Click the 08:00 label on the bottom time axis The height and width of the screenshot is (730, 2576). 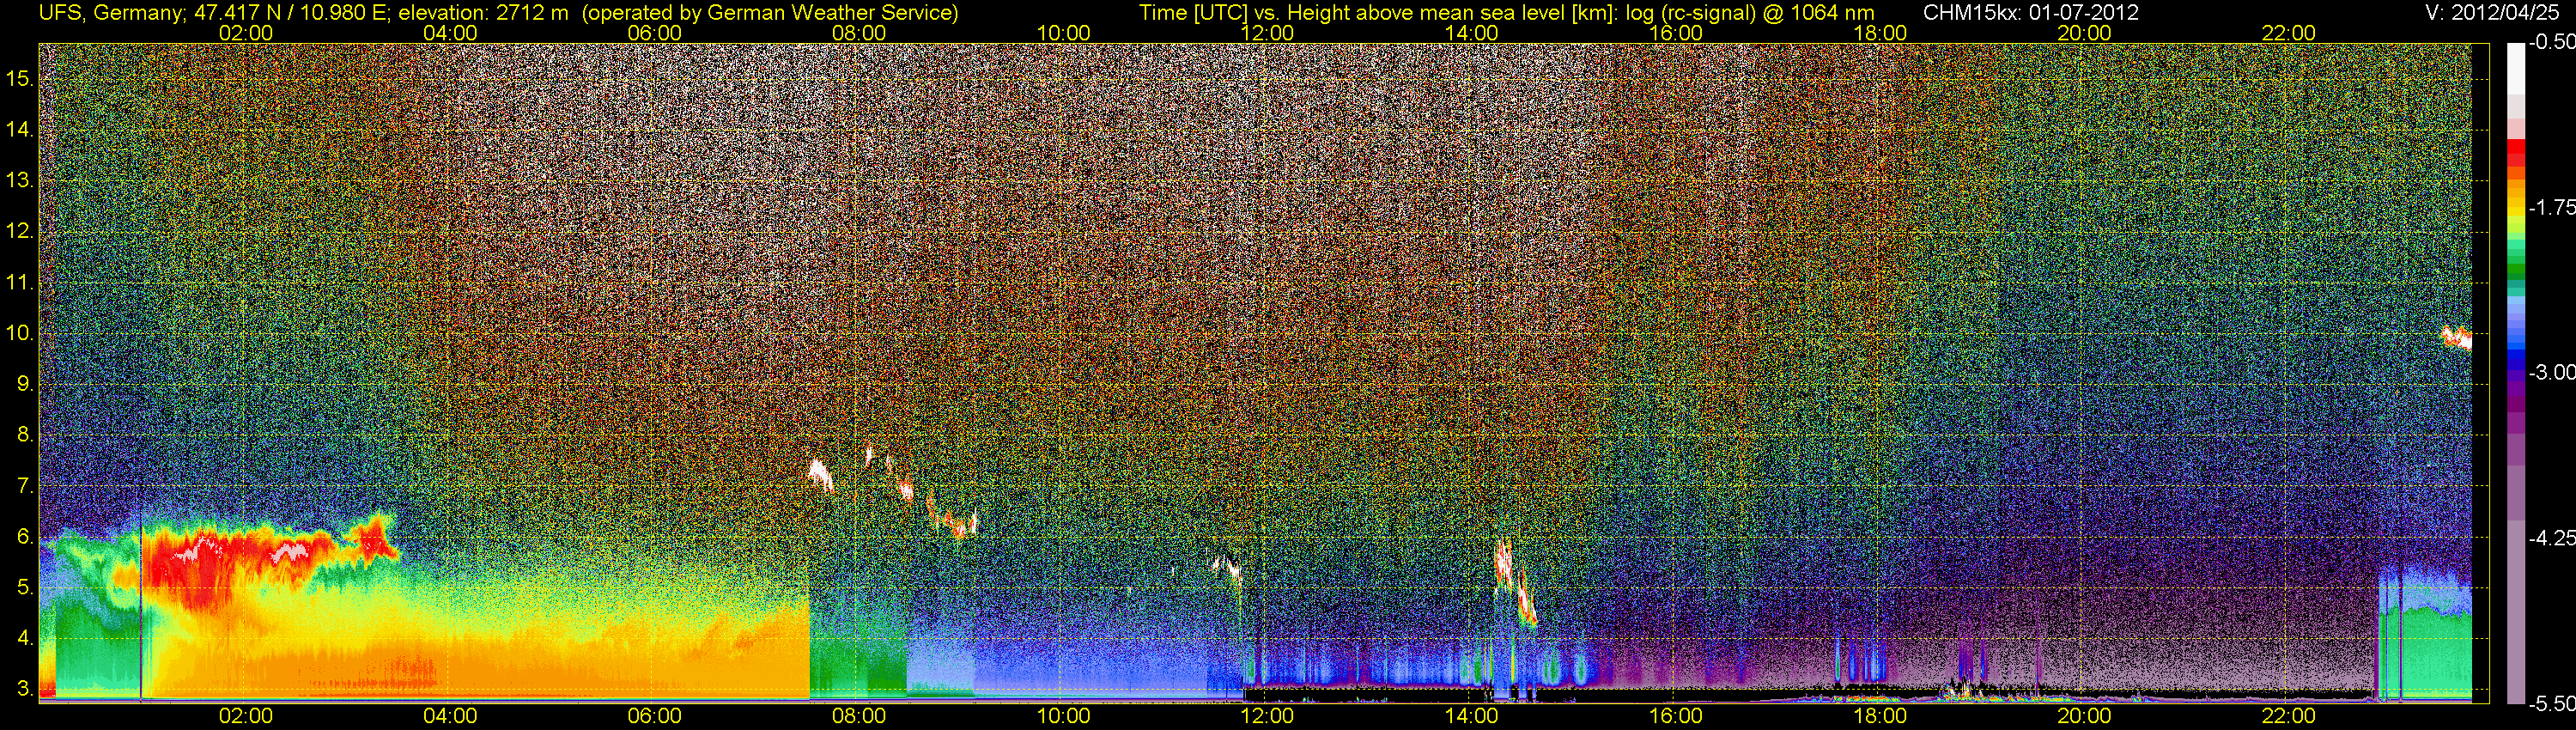(859, 716)
